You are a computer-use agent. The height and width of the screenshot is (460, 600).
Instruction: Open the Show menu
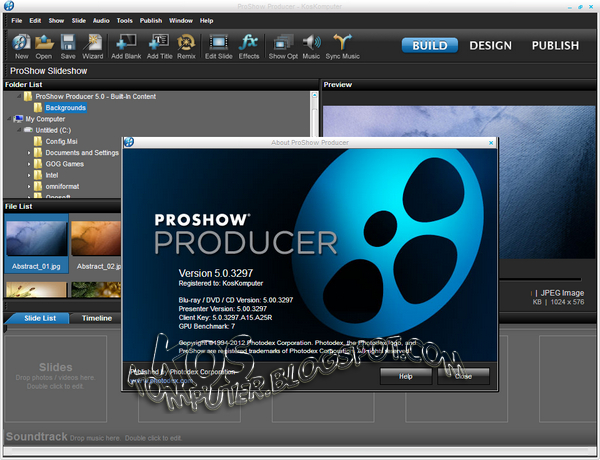(56, 21)
